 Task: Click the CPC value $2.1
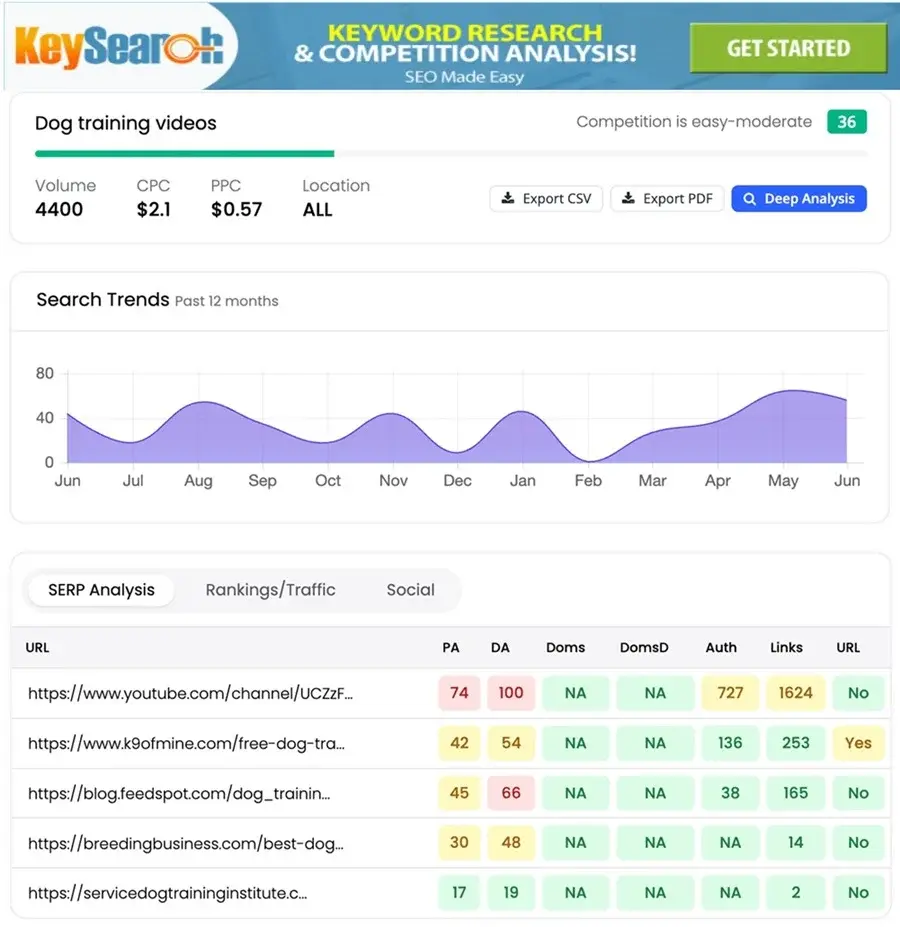(x=153, y=209)
